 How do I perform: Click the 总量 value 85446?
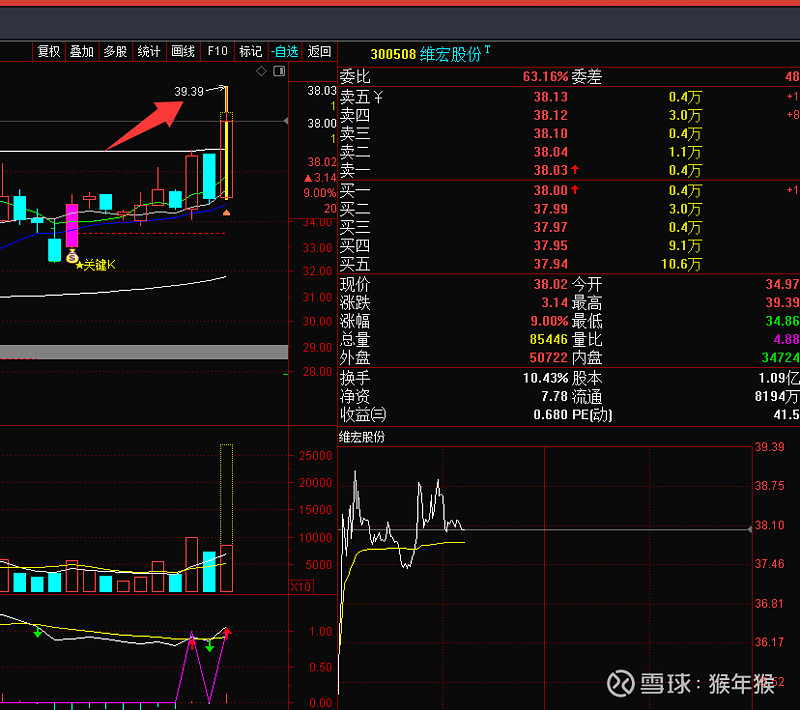pyautogui.click(x=548, y=339)
